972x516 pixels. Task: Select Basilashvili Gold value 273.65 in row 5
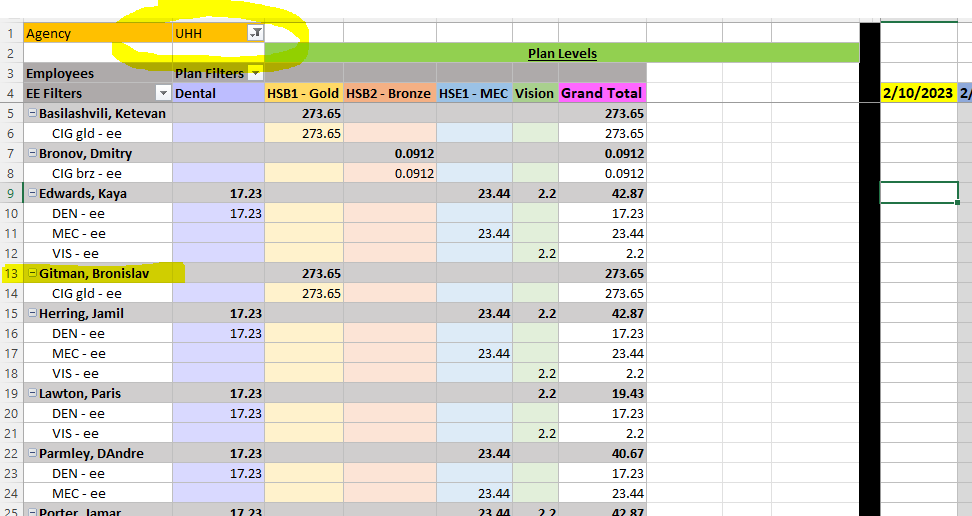[304, 113]
